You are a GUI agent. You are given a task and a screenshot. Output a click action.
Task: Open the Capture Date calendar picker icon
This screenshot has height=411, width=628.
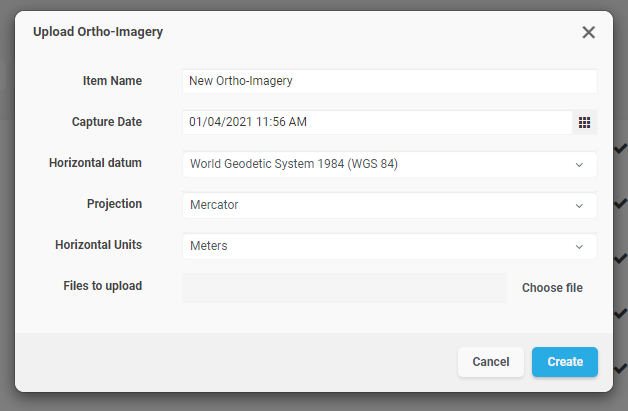[584, 122]
